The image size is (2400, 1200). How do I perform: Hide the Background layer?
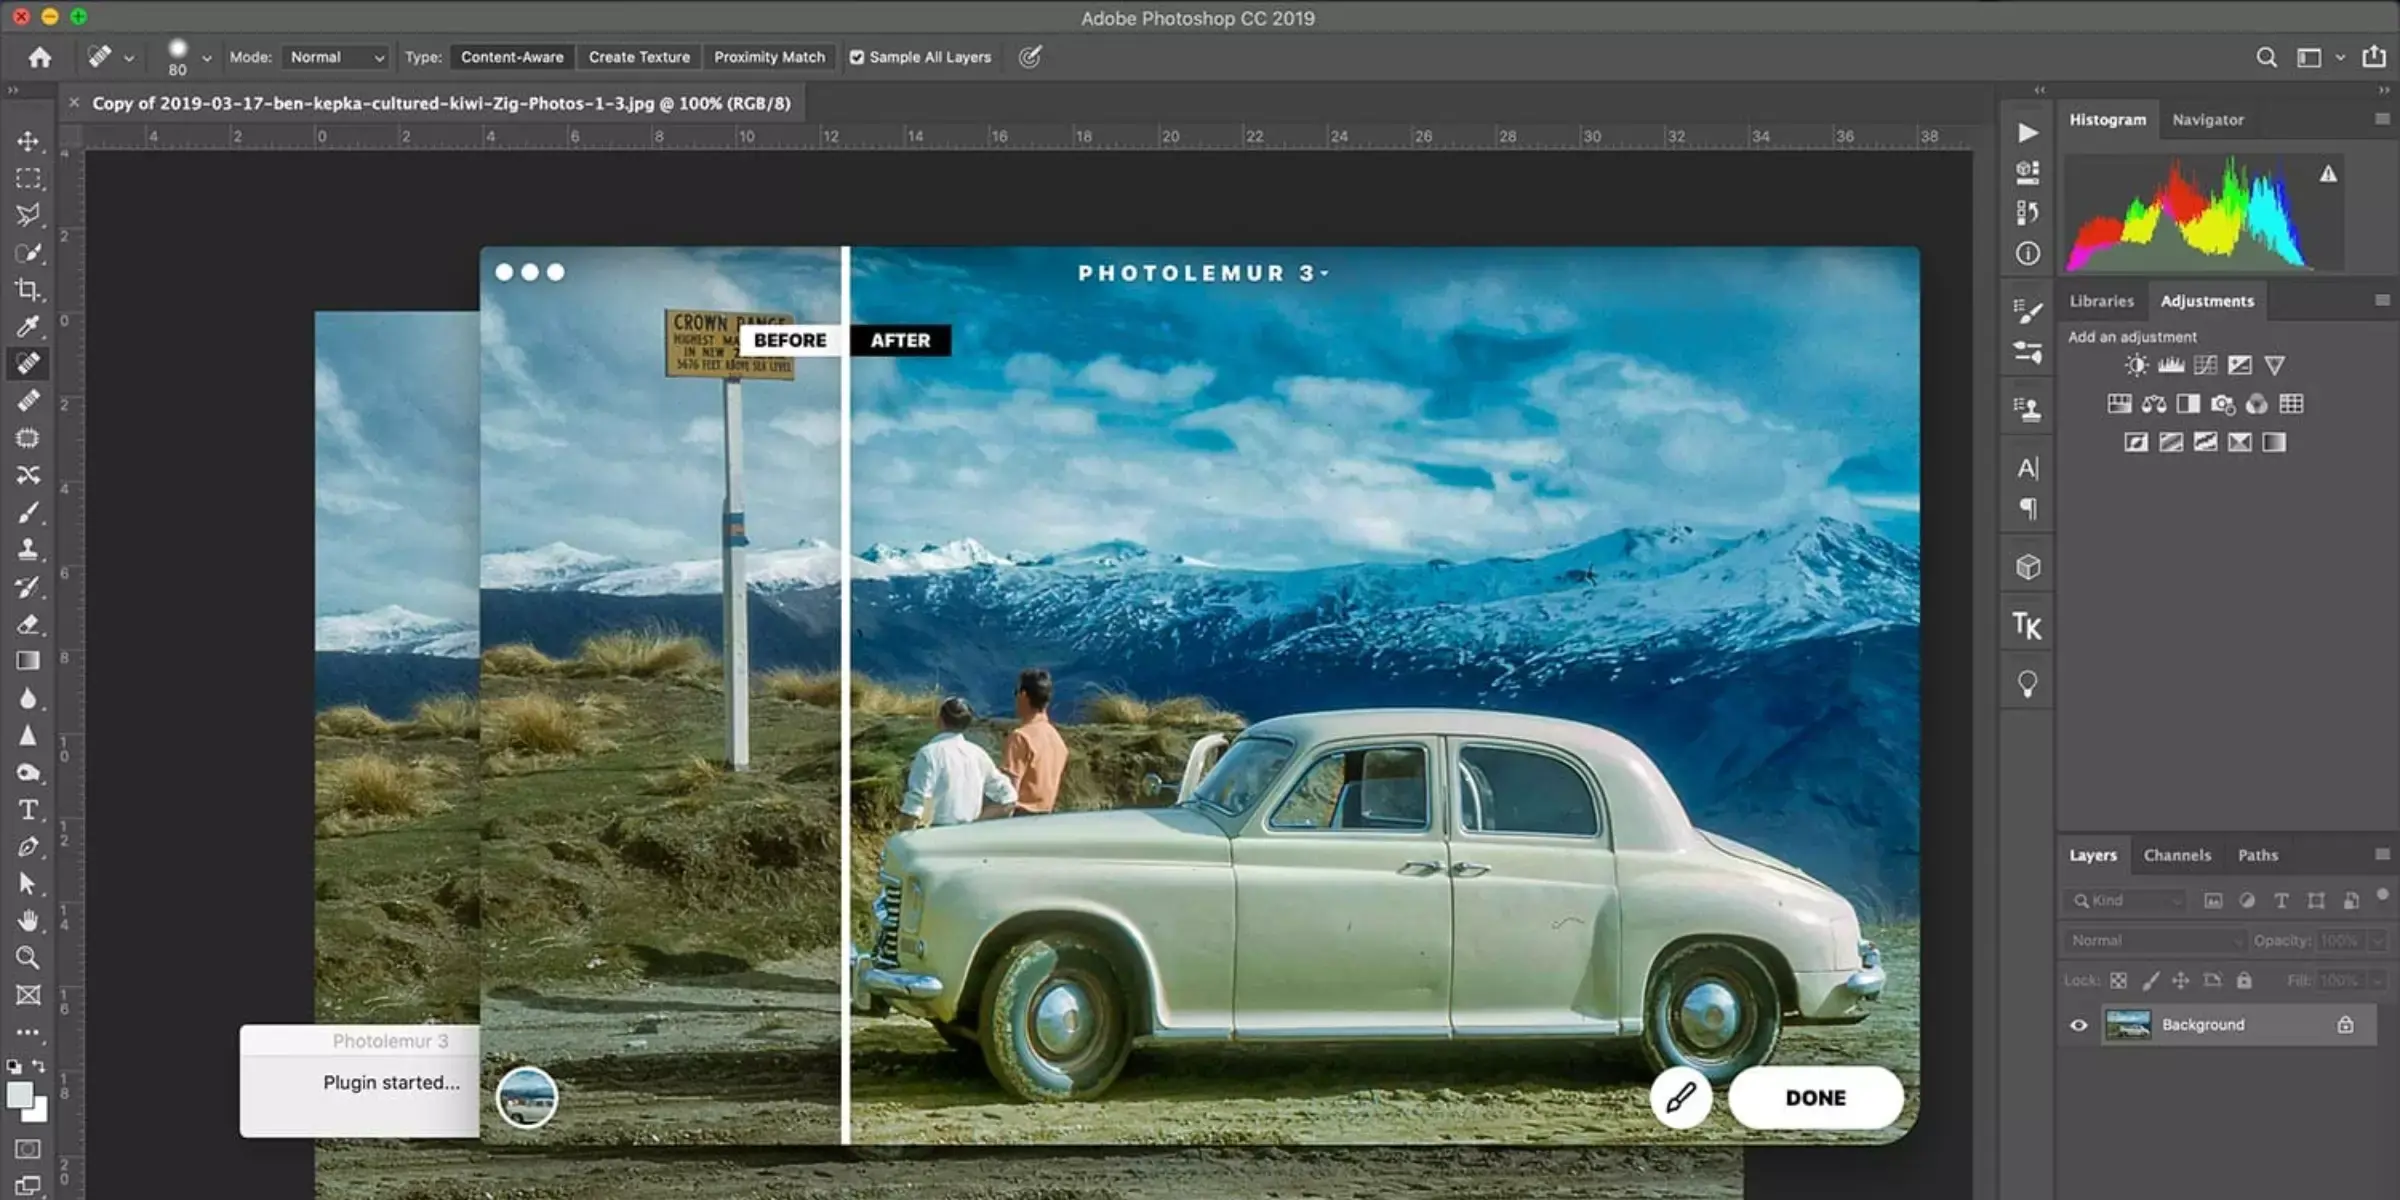pyautogui.click(x=2077, y=1024)
